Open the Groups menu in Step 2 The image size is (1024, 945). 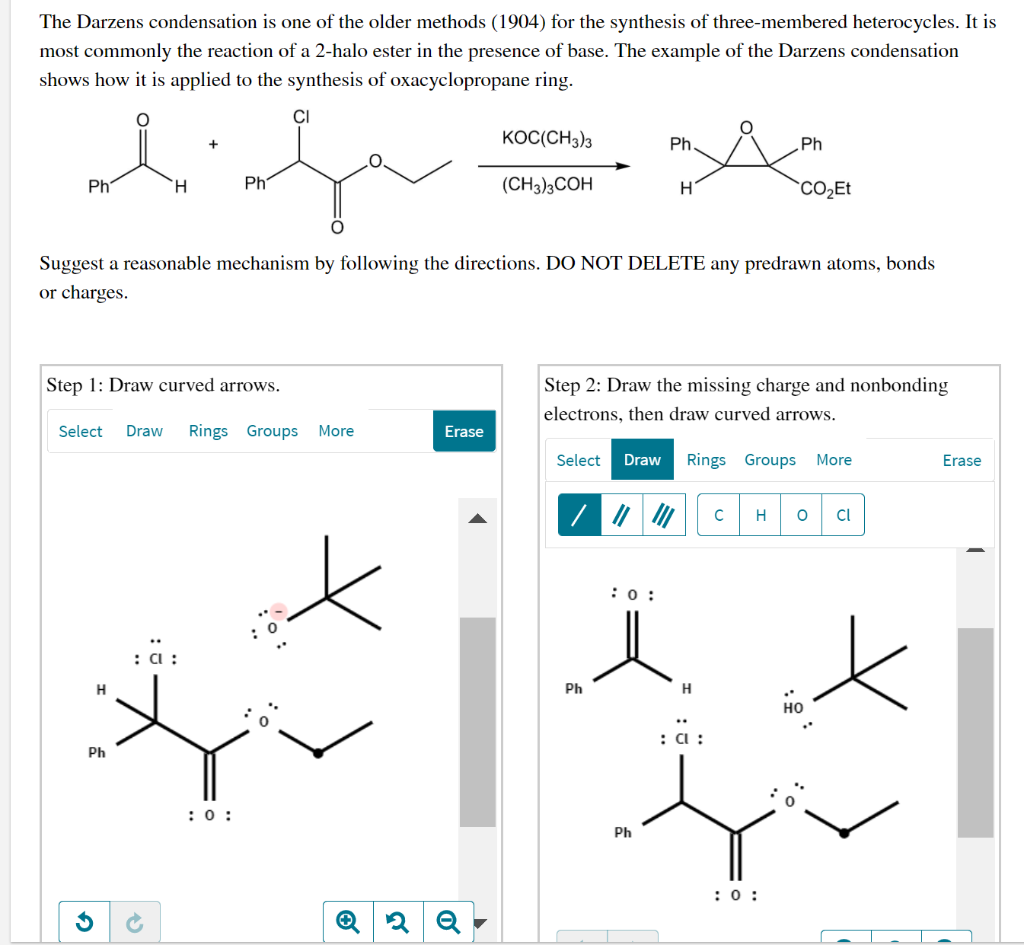pos(770,460)
